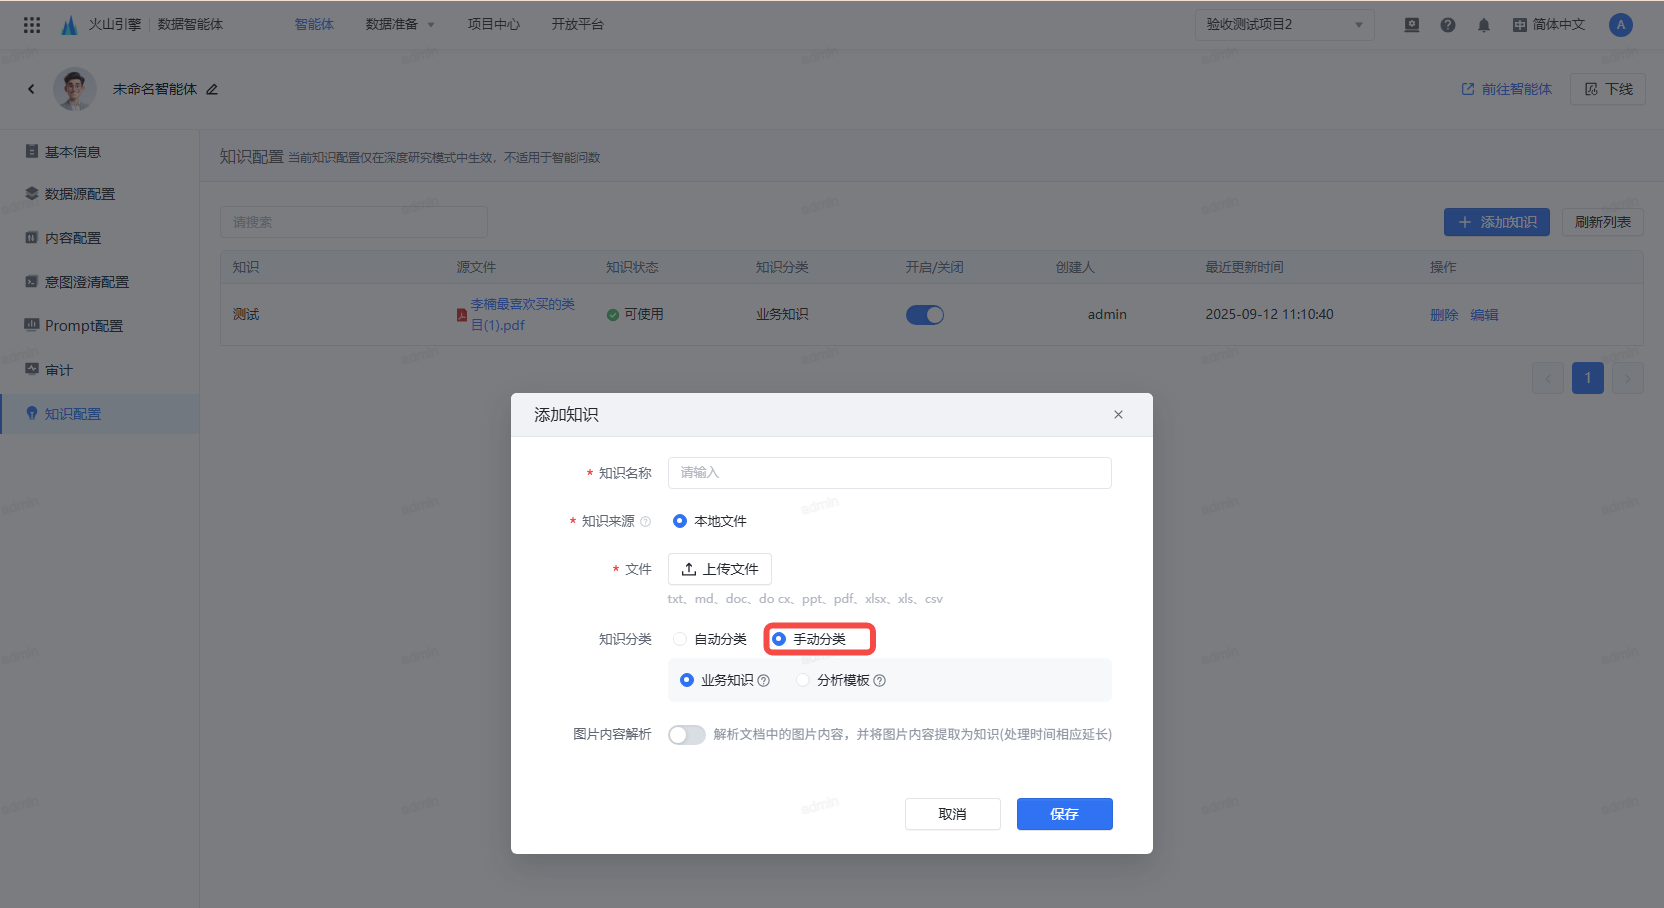1664x908 pixels.
Task: Expand the 数据准备 menu
Action: (x=400, y=25)
